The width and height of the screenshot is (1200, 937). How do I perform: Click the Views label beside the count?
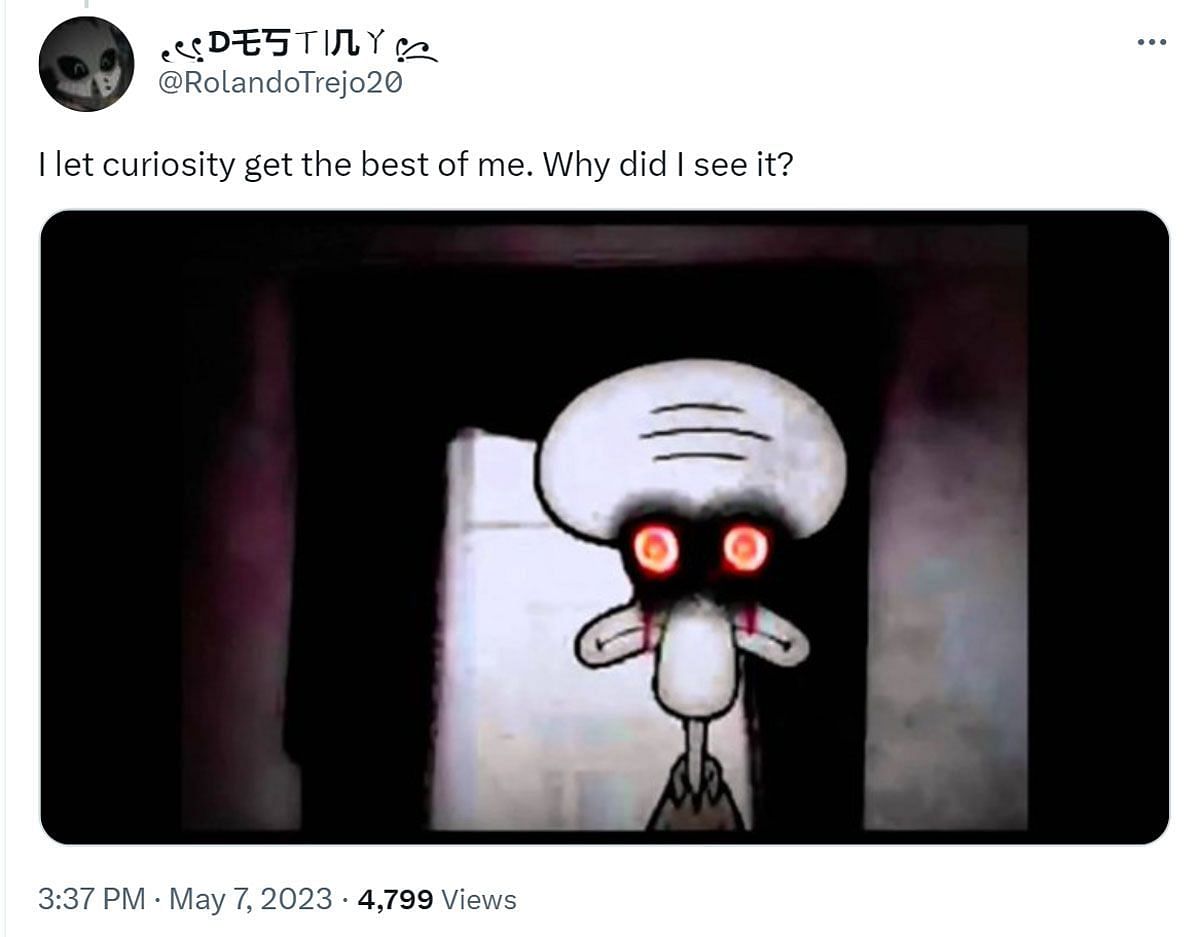pyautogui.click(x=479, y=899)
